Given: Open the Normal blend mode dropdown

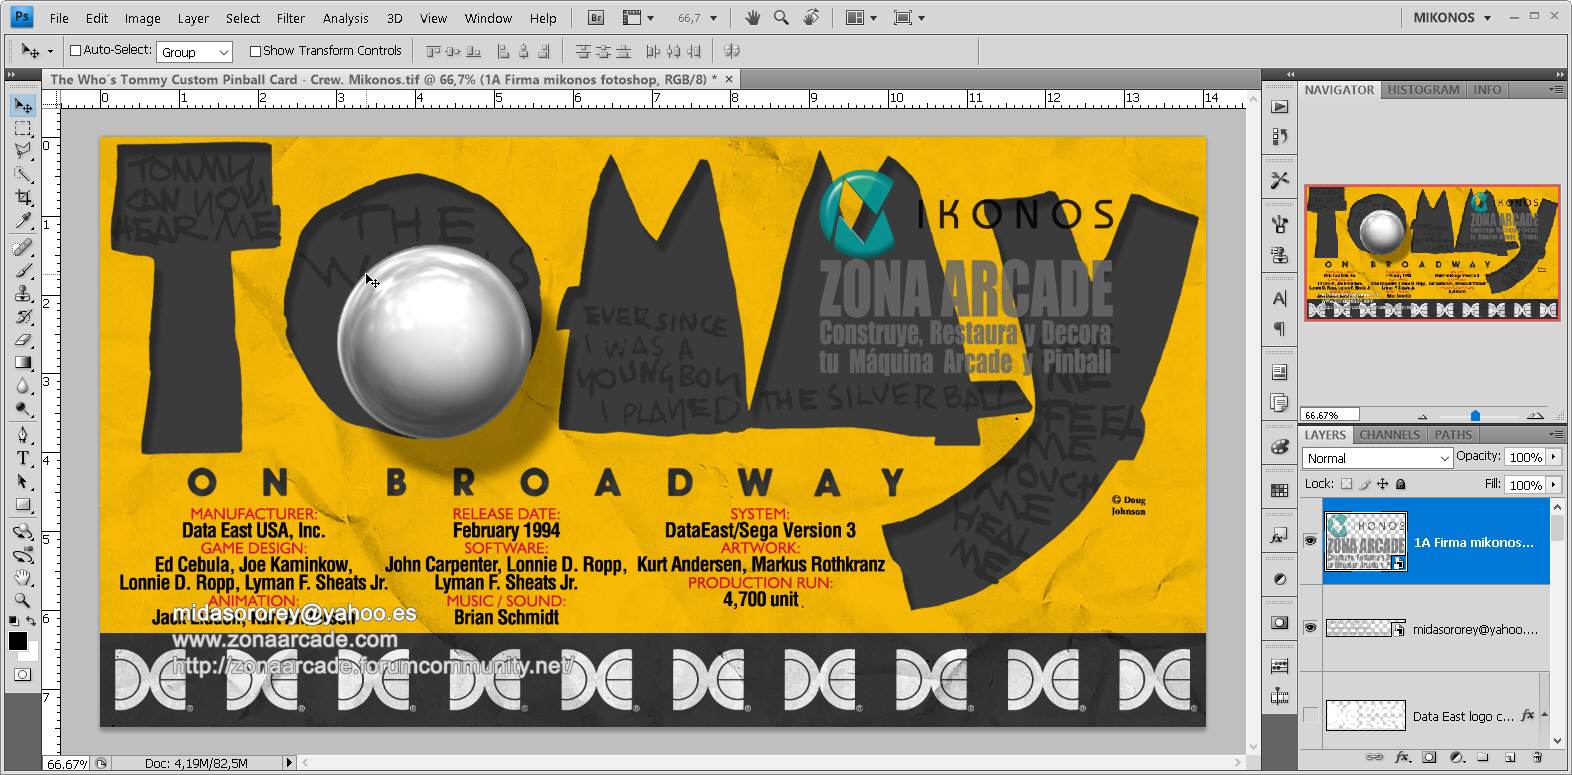Looking at the screenshot, I should click(x=1377, y=458).
